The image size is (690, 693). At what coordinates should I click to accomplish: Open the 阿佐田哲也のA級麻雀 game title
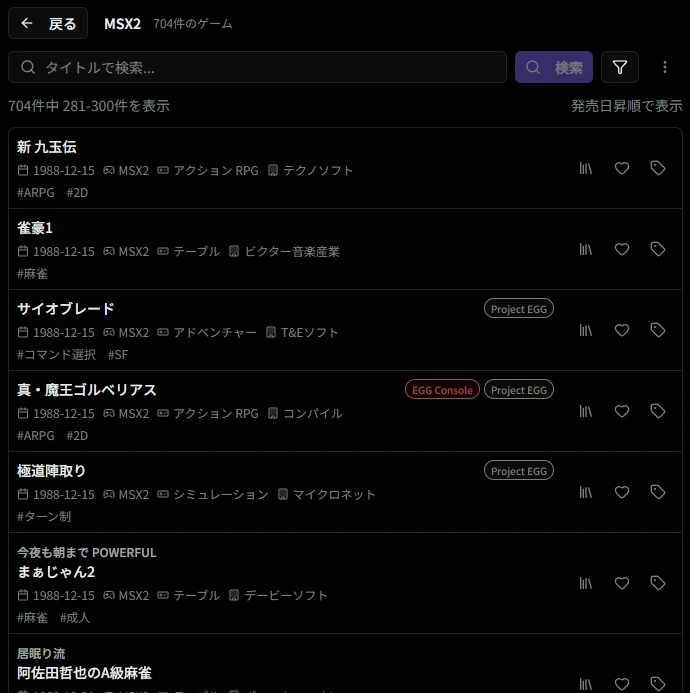(84, 673)
